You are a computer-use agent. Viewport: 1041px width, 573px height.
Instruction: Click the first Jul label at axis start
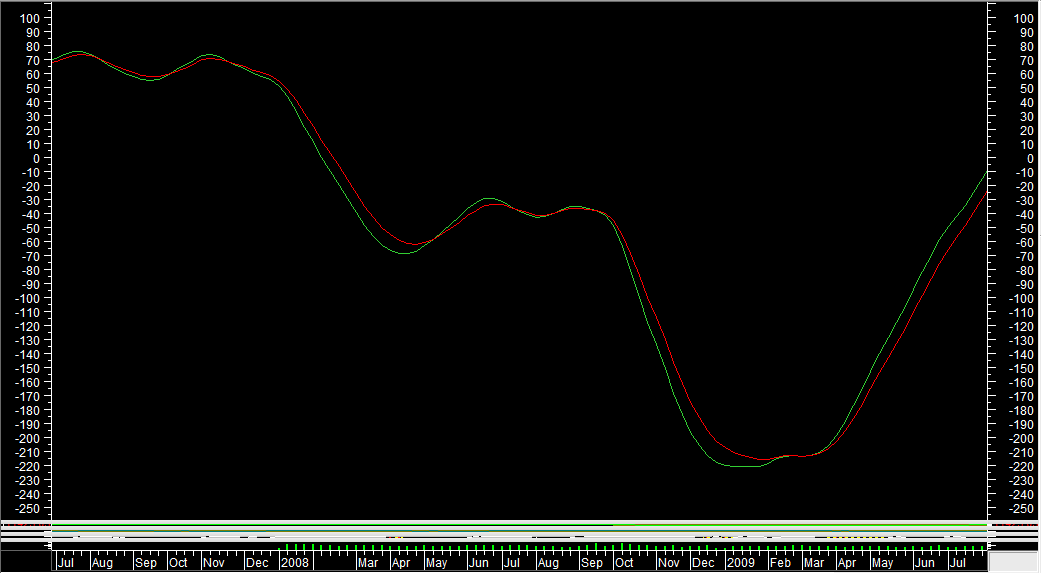pyautogui.click(x=66, y=562)
